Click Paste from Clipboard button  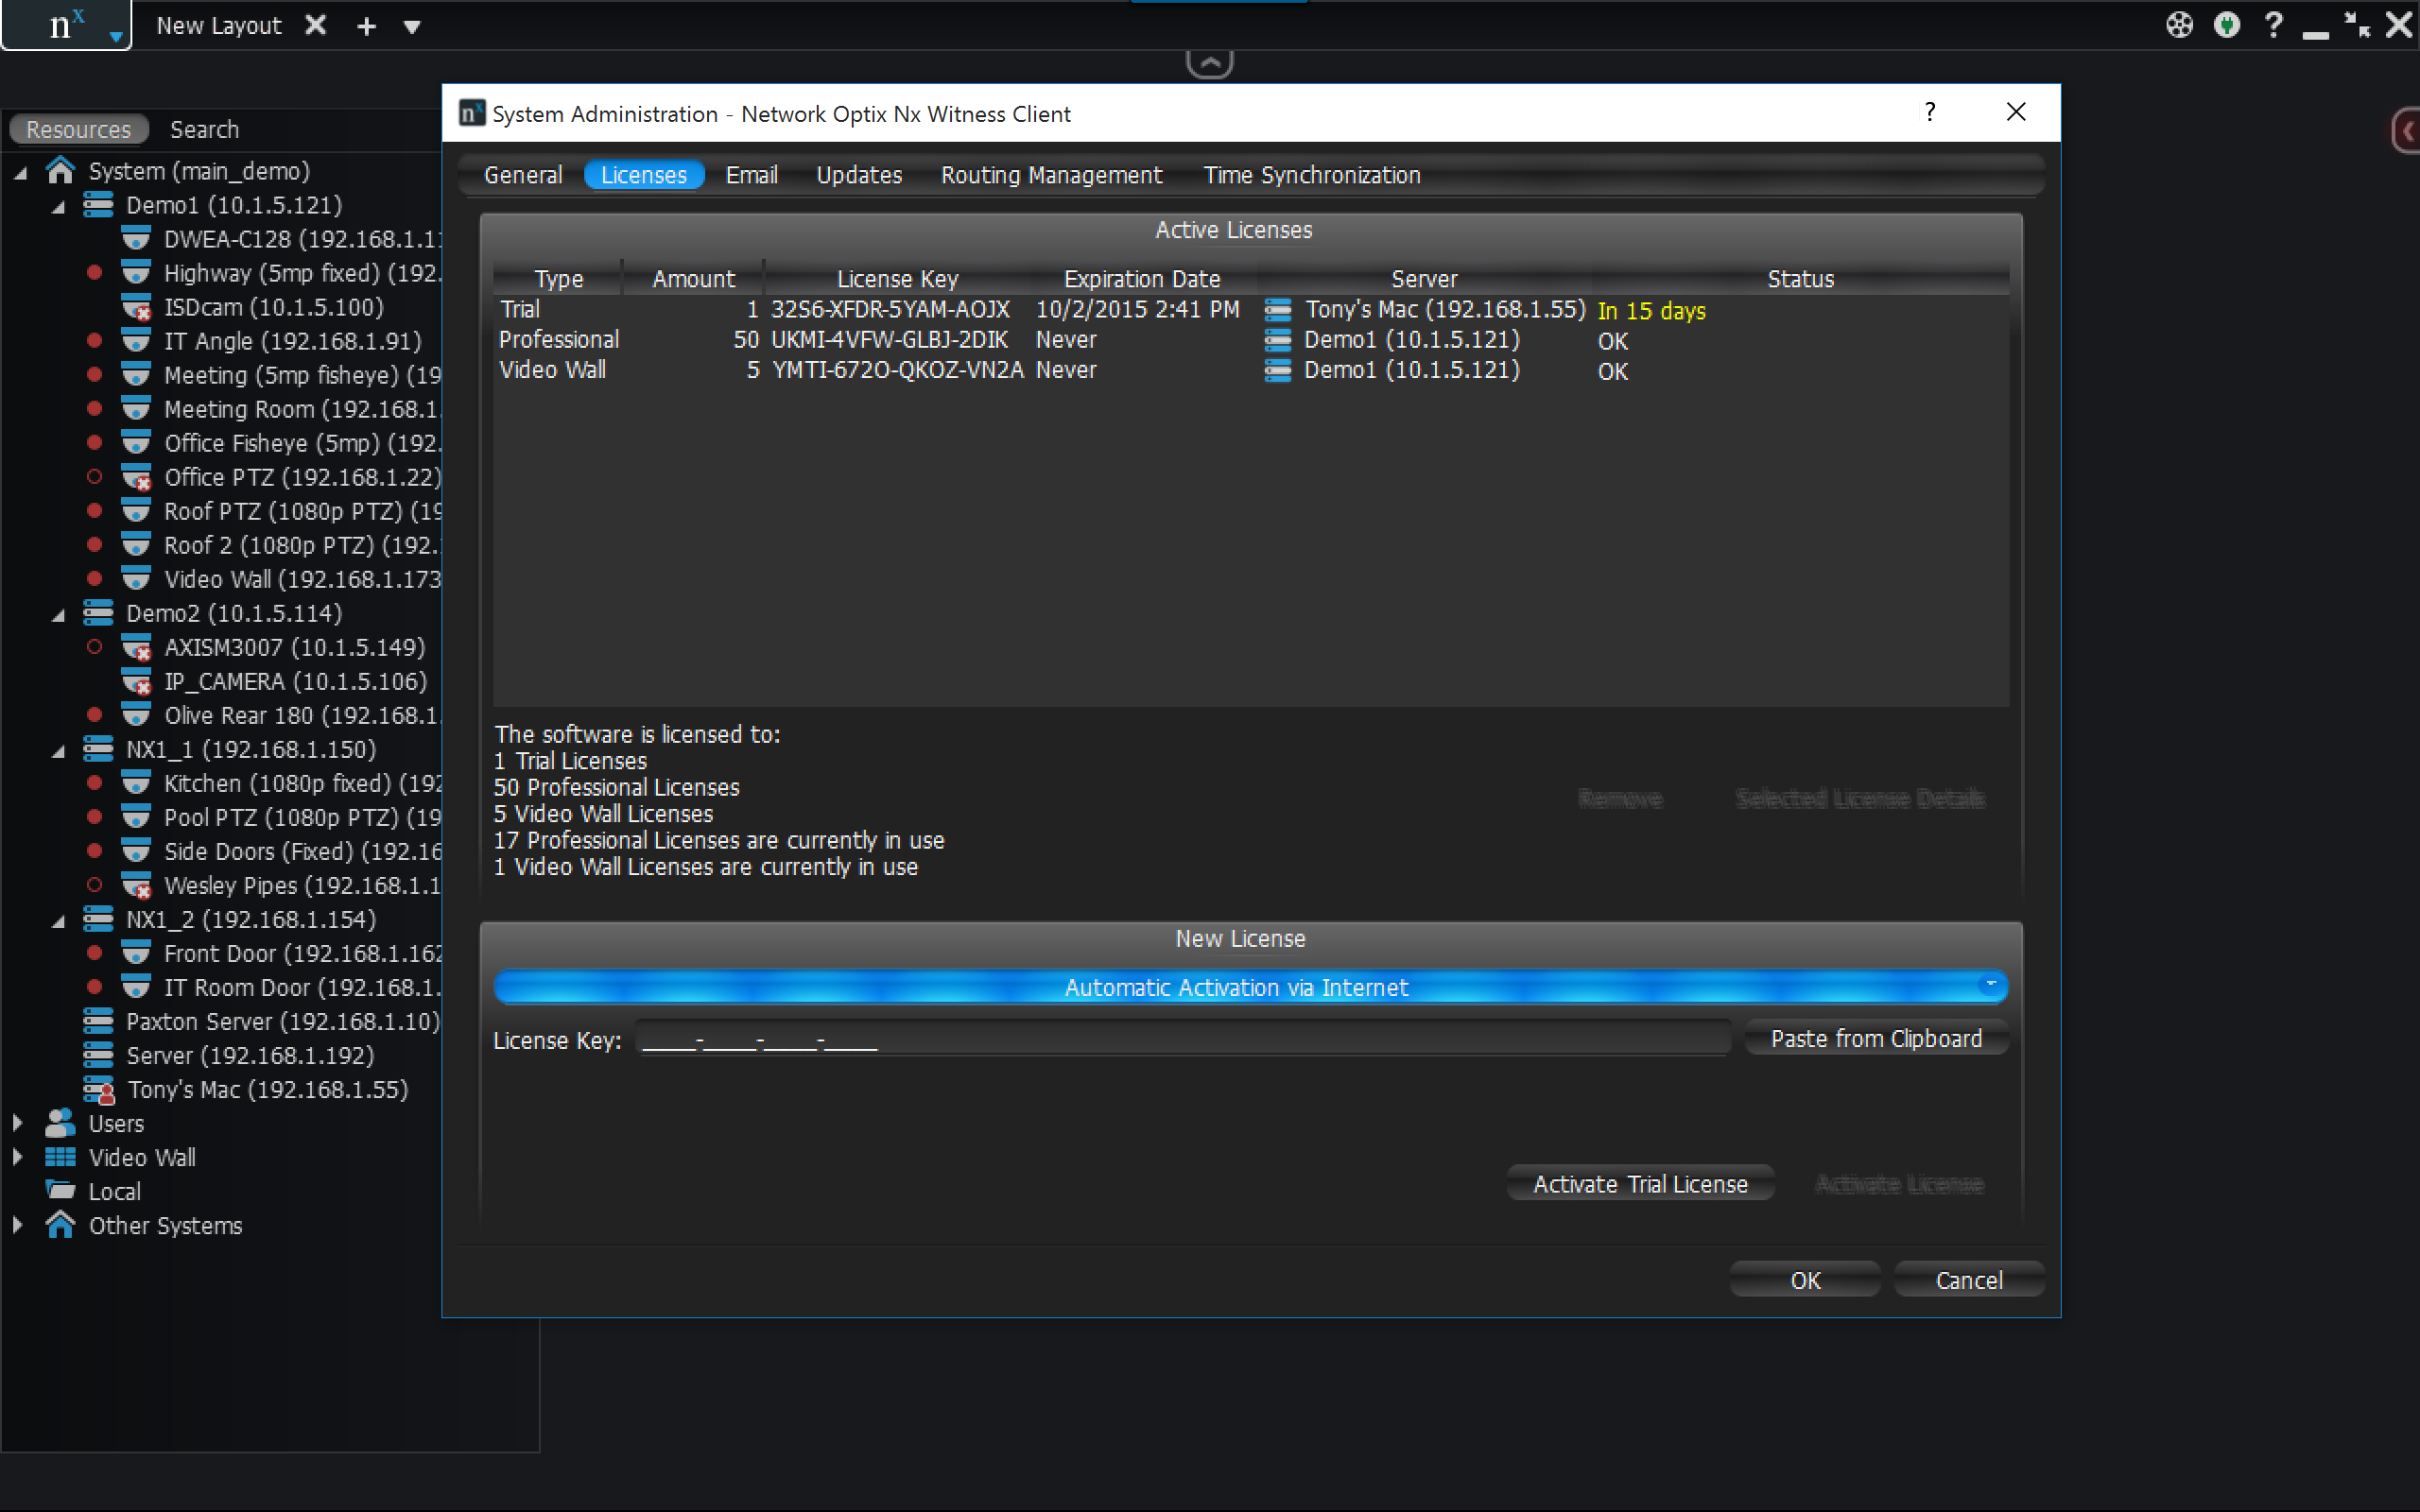[1876, 1039]
